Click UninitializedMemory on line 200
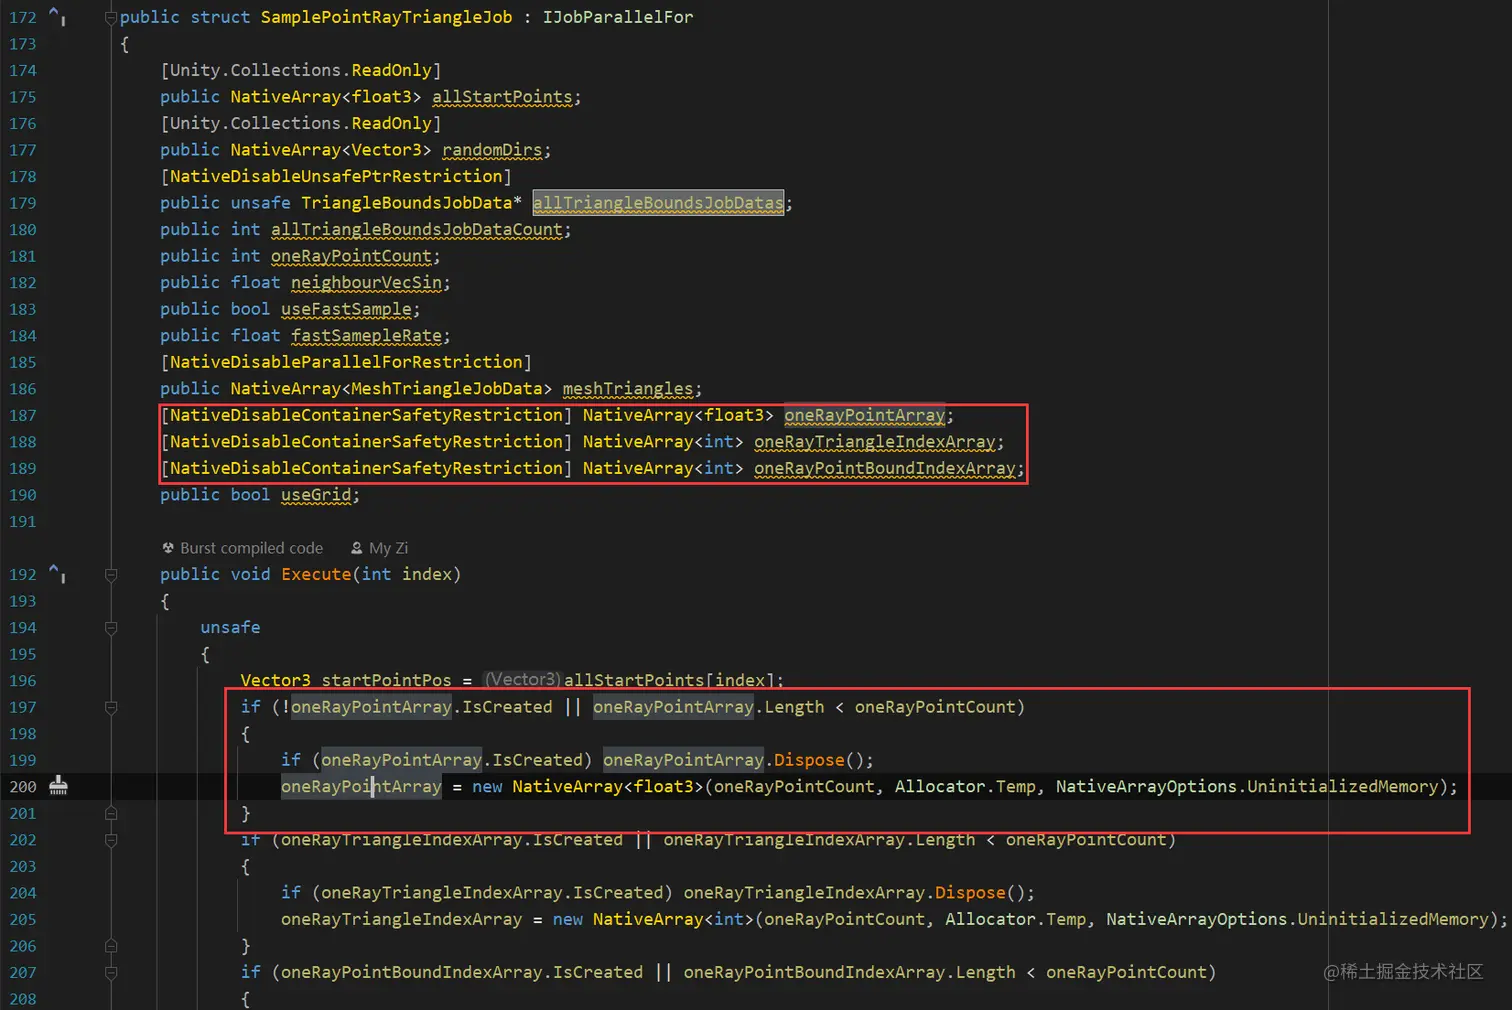The height and width of the screenshot is (1010, 1512). 1342,787
